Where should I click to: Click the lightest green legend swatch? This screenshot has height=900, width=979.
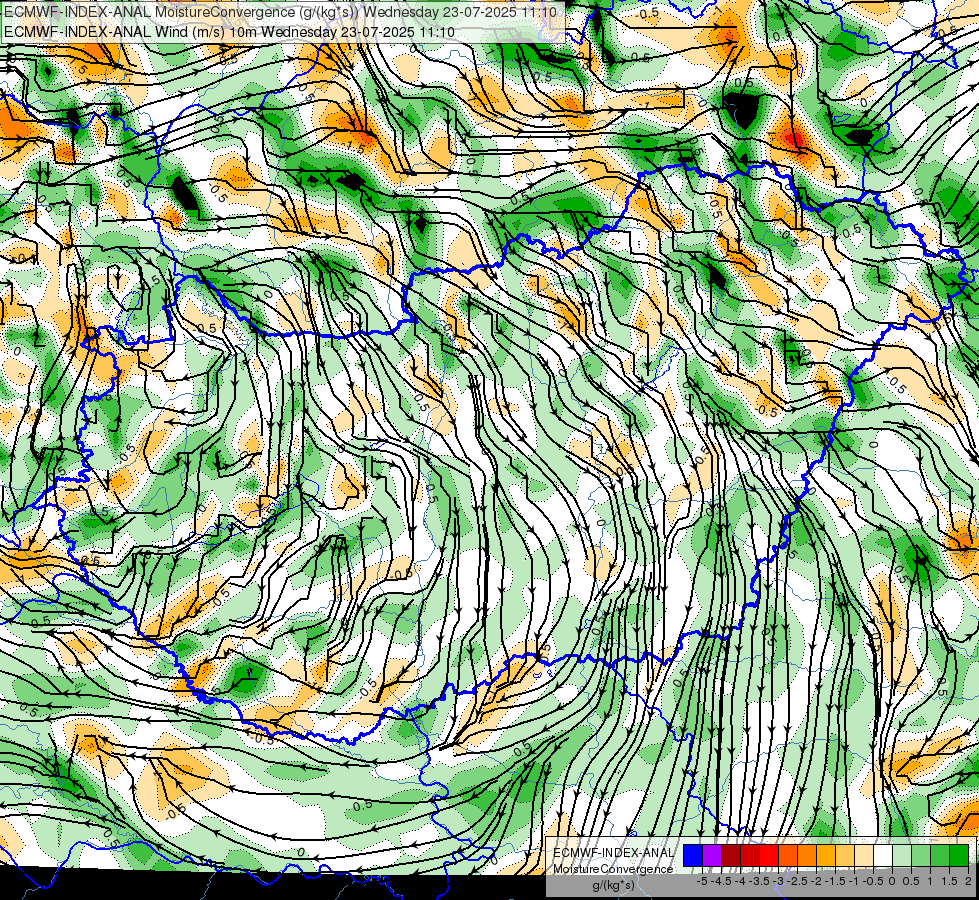[902, 856]
